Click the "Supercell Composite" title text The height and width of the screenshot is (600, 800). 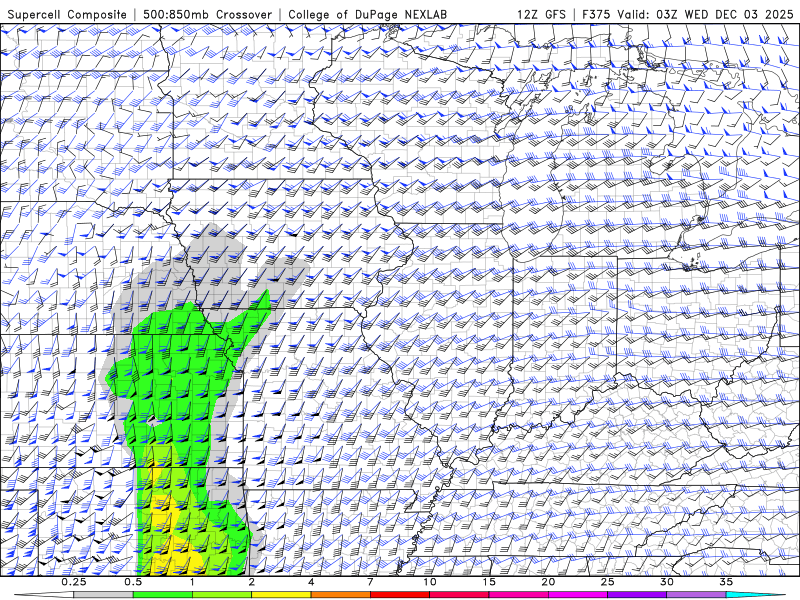tap(67, 14)
